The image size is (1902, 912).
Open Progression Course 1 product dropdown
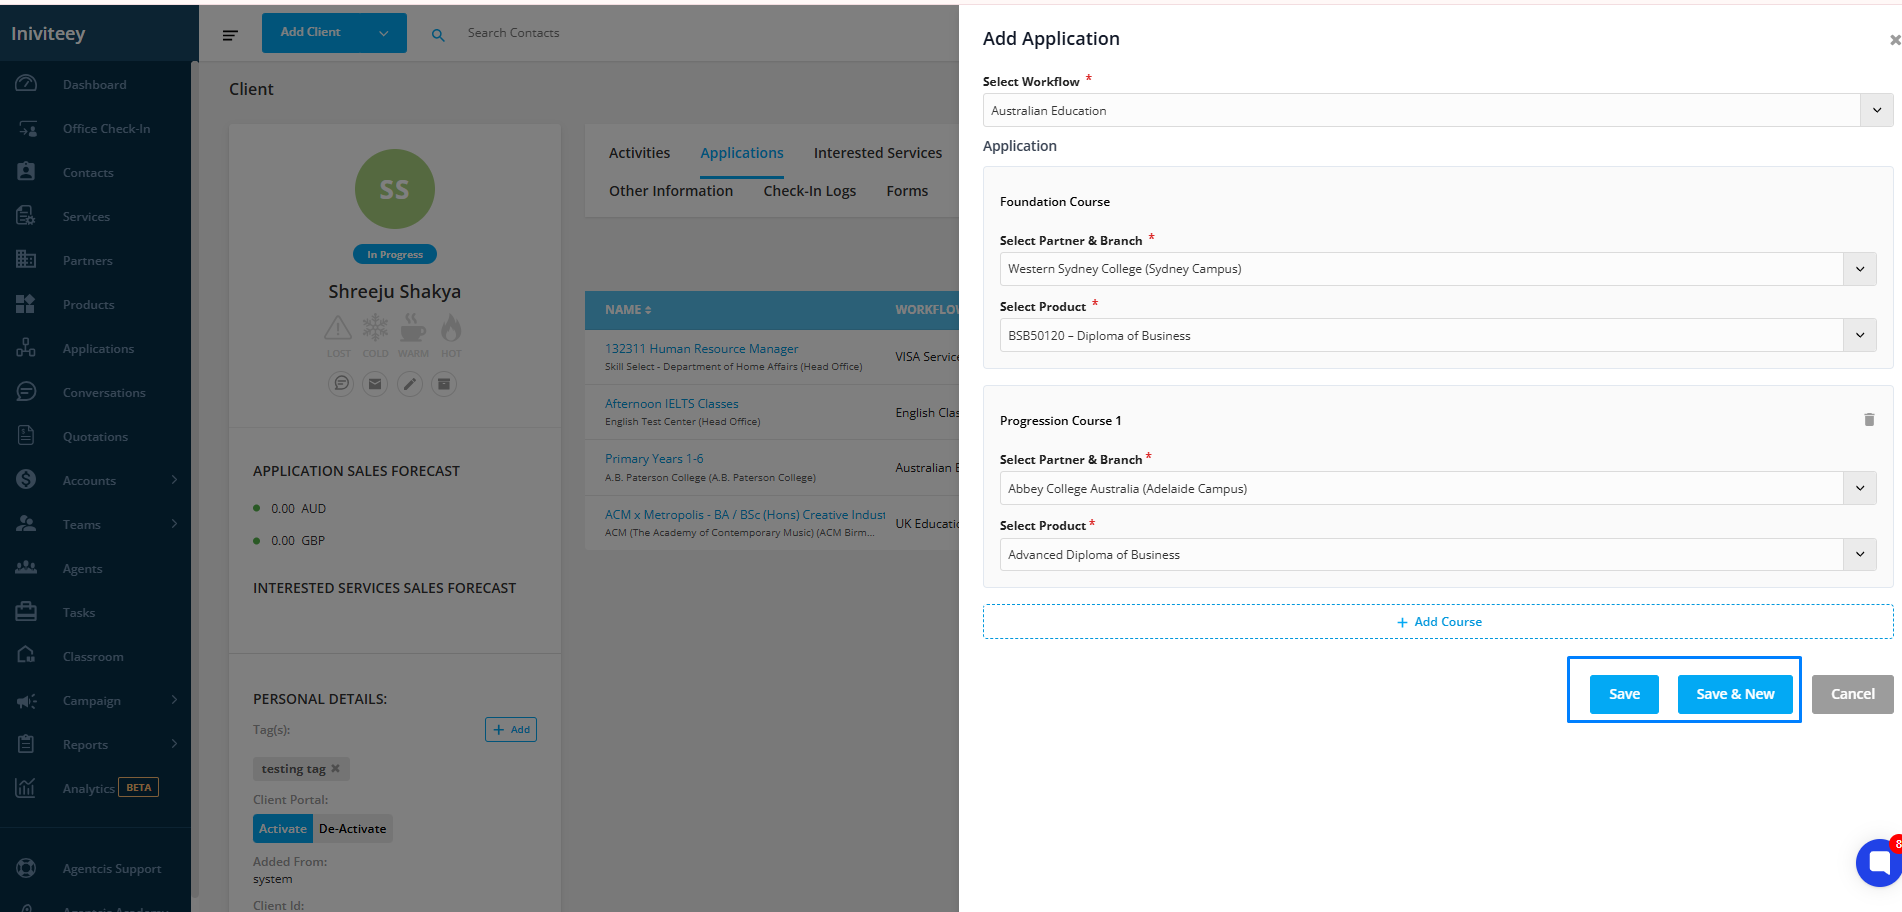pyautogui.click(x=1859, y=555)
